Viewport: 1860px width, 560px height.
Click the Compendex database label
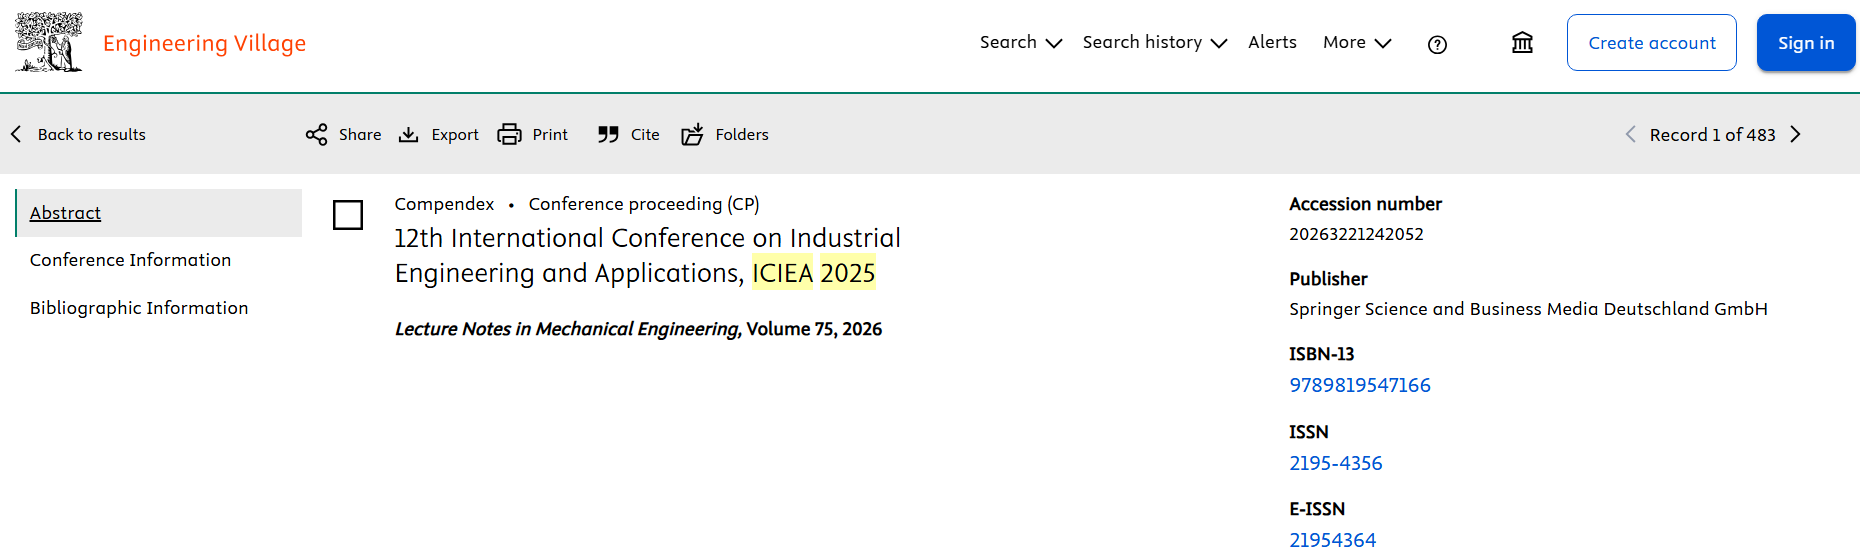pyautogui.click(x=444, y=204)
